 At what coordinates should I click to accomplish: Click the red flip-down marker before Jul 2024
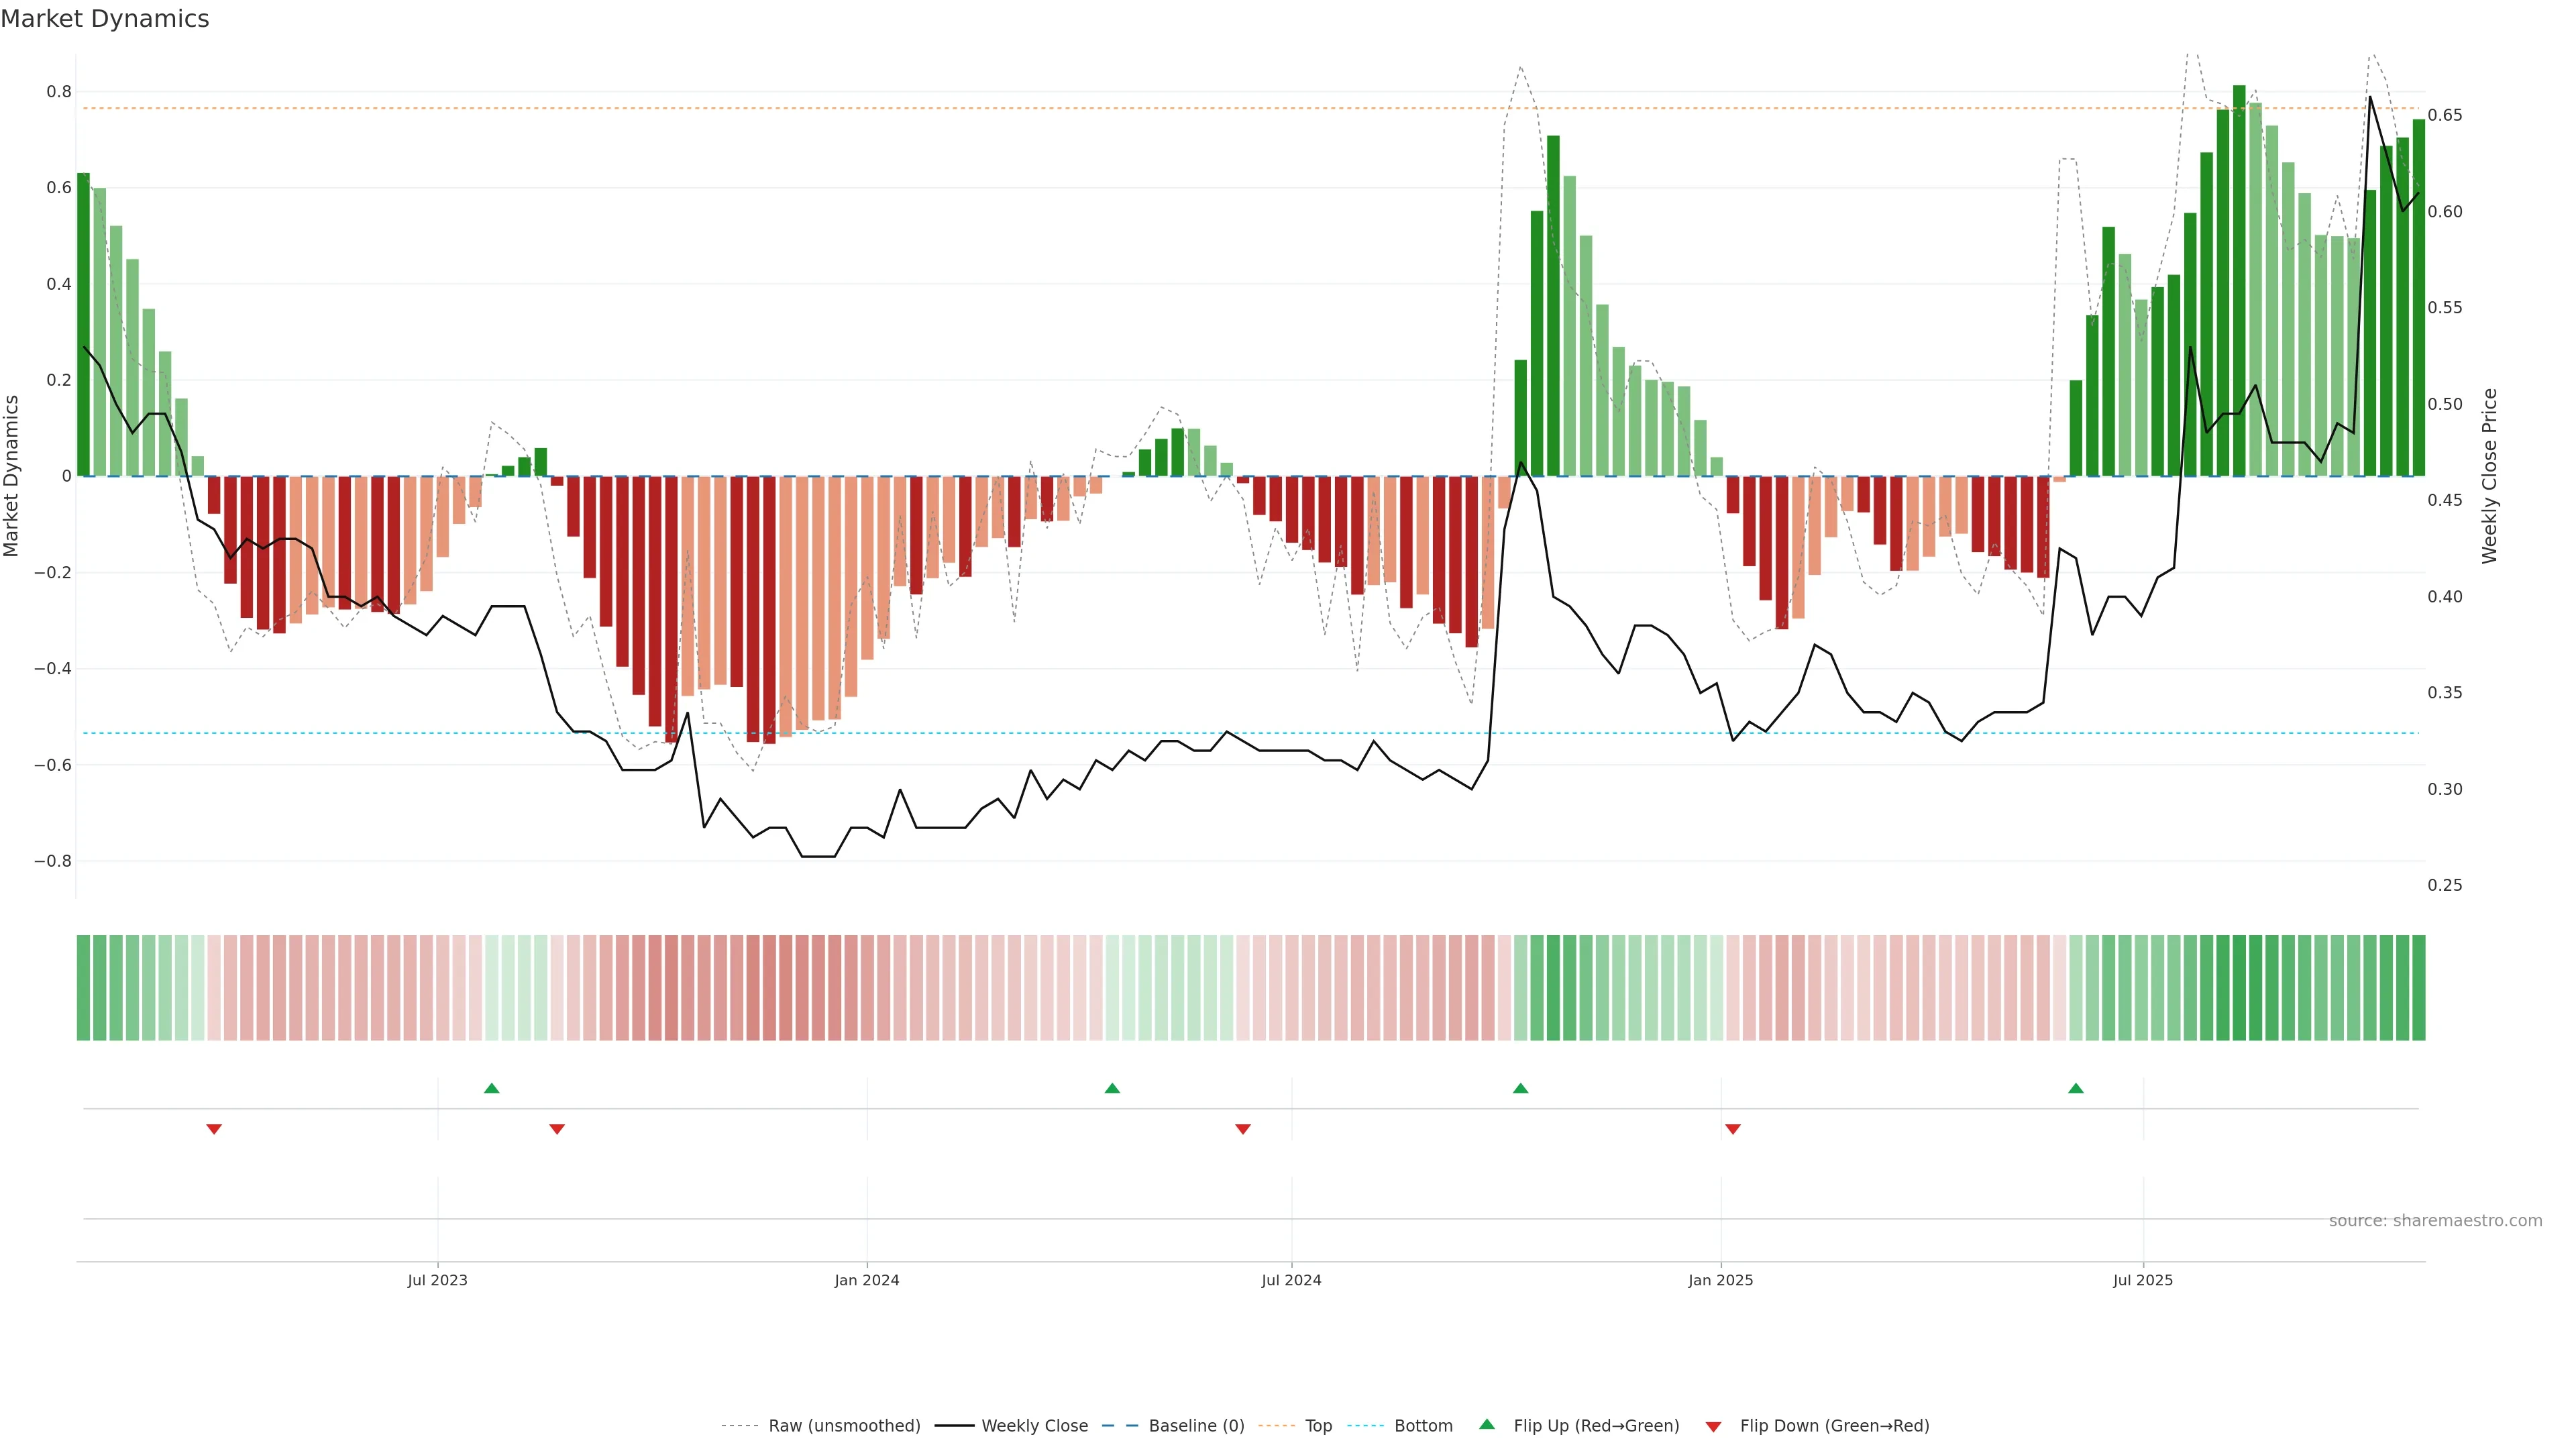pos(1243,1129)
